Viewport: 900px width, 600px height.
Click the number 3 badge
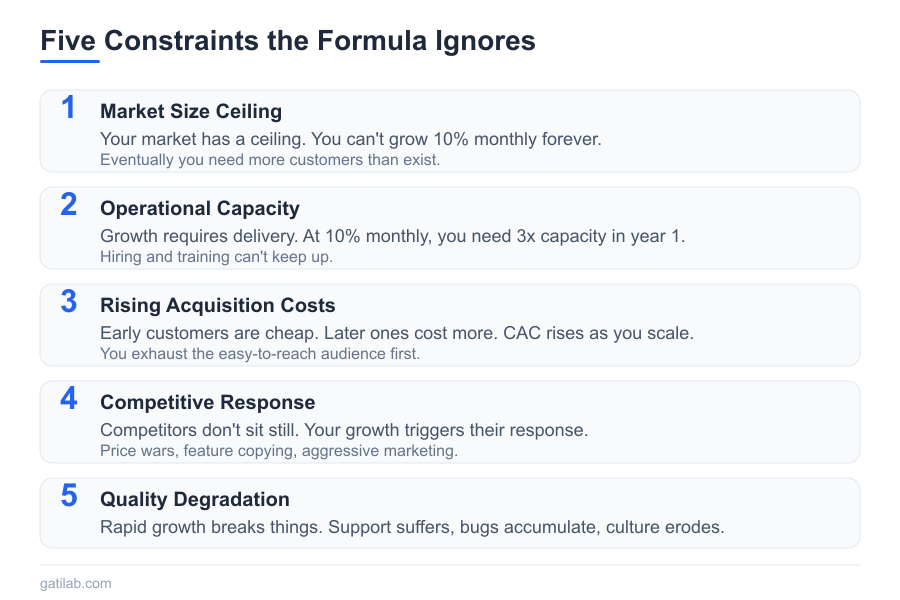click(68, 302)
